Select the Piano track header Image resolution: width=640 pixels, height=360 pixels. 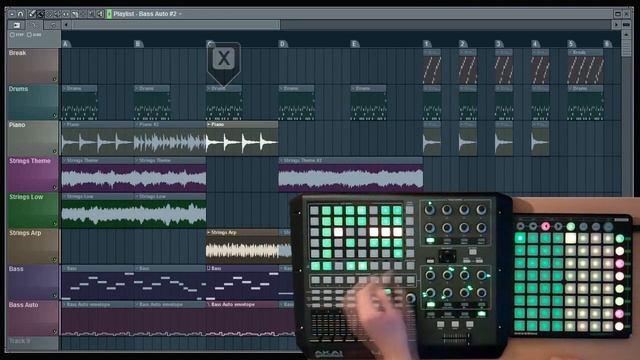click(x=33, y=138)
